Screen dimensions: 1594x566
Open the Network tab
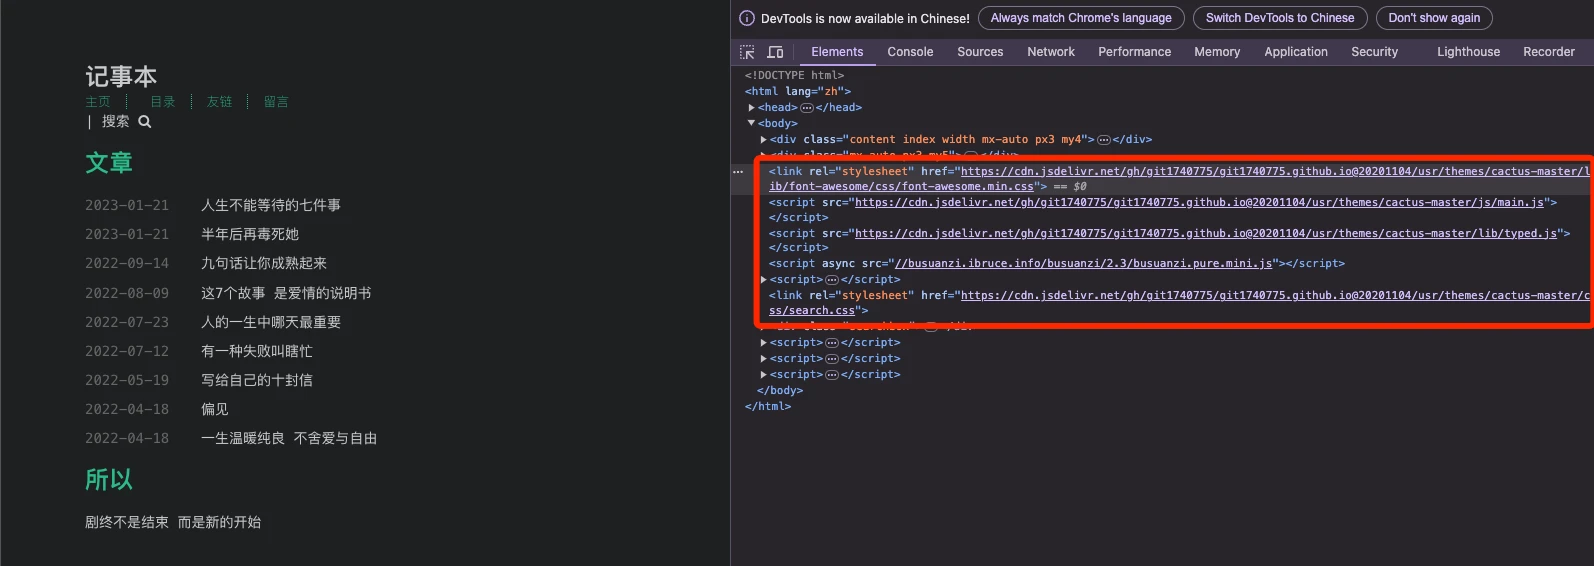(x=1051, y=52)
